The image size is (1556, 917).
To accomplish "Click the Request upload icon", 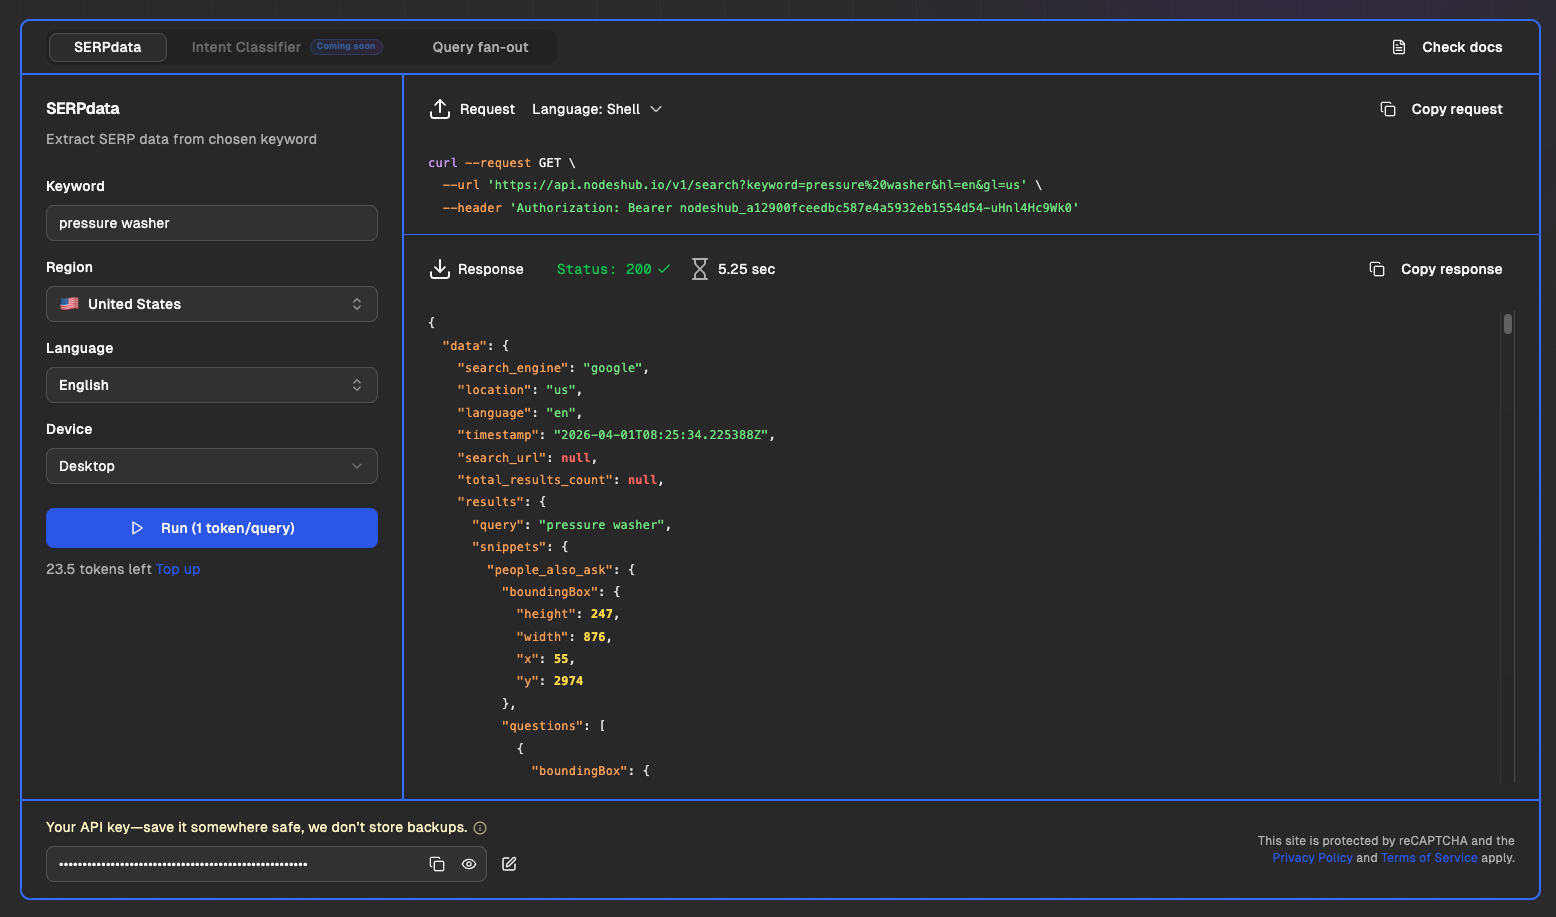I will point(439,109).
